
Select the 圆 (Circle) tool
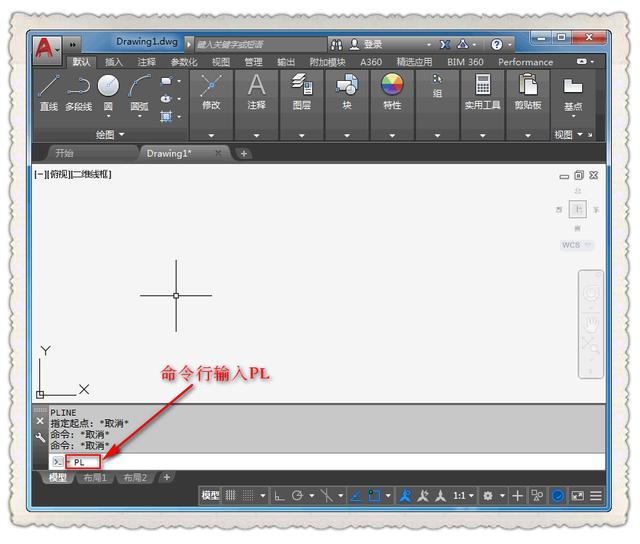point(108,90)
